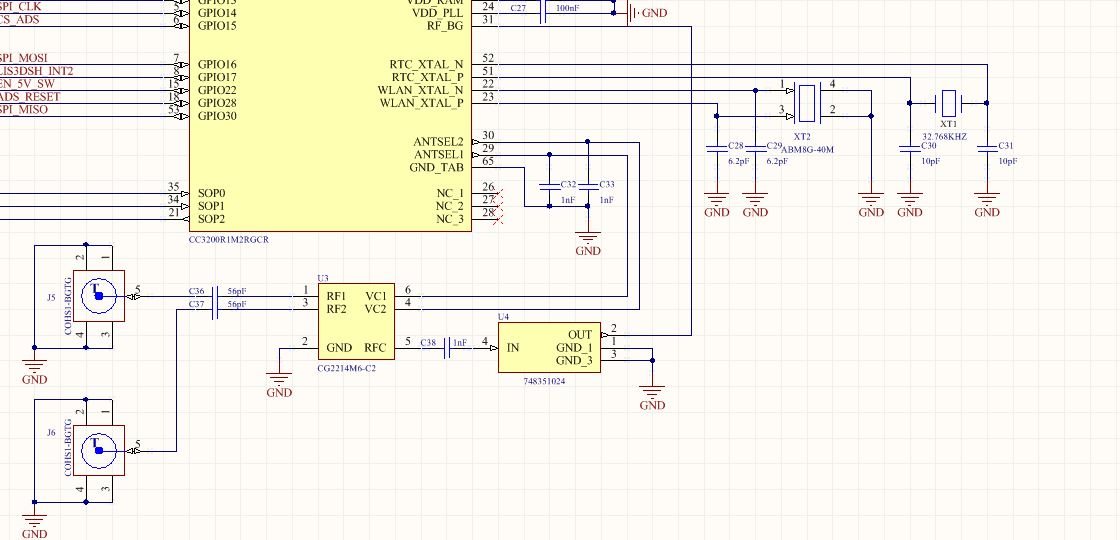1120x540 pixels.
Task: Select capacitor C27 symbol
Action: [544, 12]
